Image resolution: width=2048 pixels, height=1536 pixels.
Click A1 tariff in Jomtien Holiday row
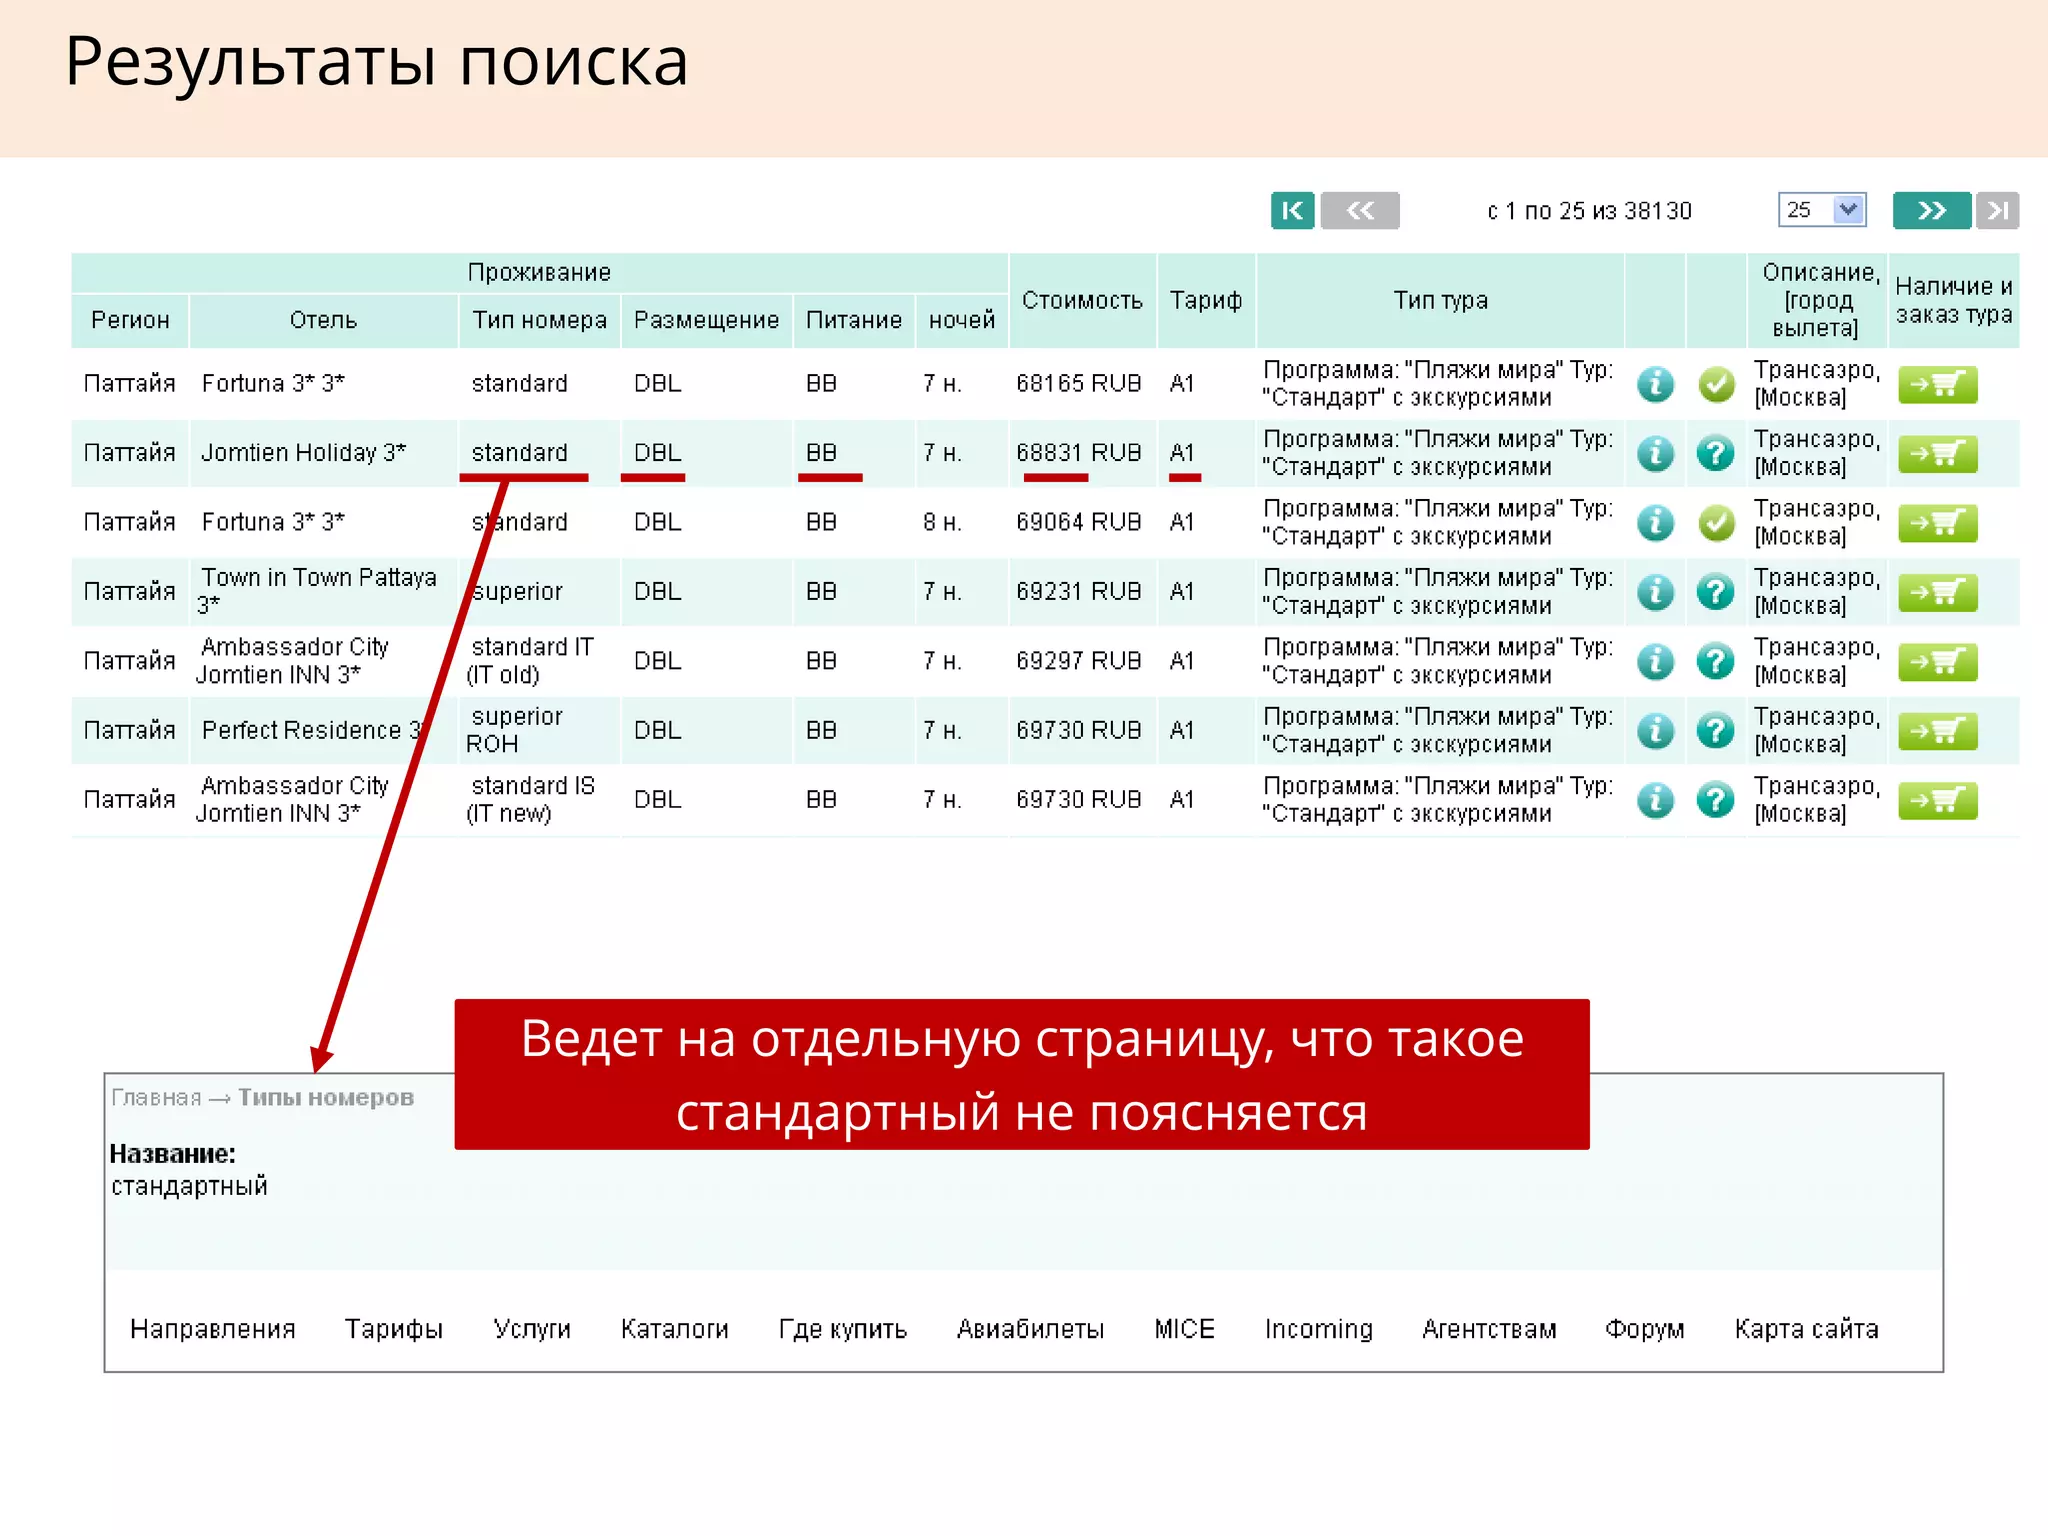[1182, 453]
